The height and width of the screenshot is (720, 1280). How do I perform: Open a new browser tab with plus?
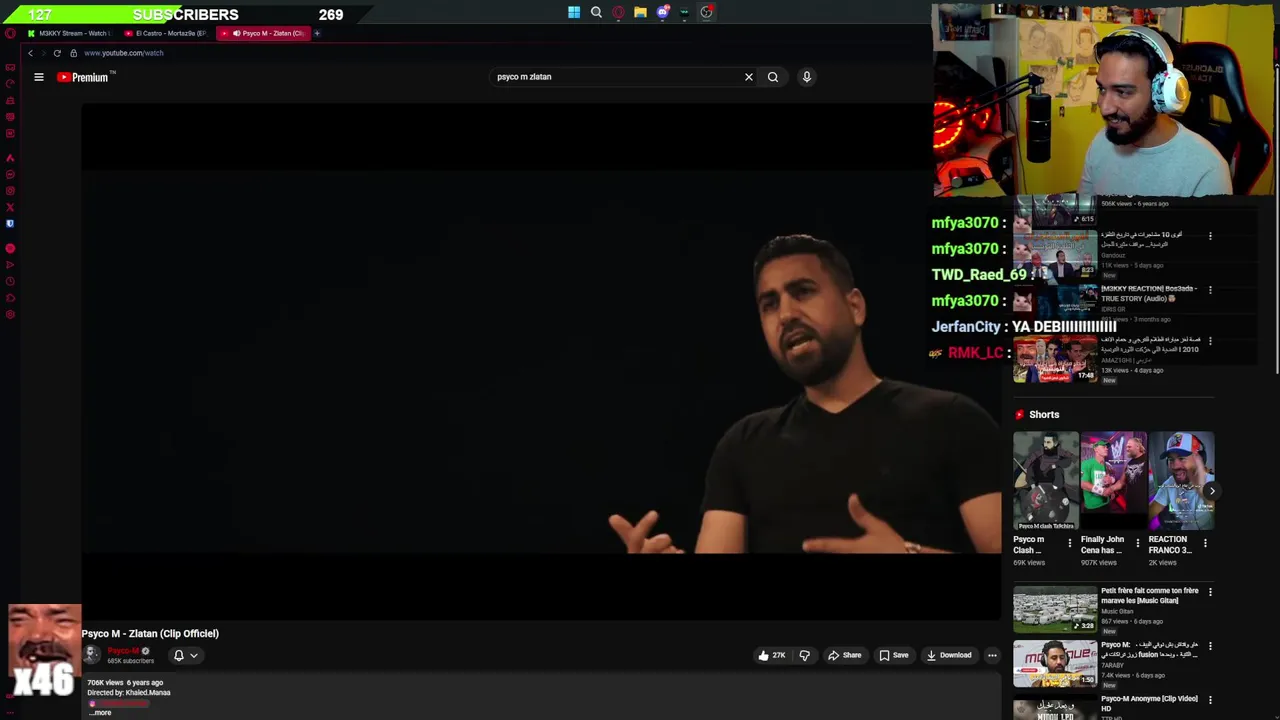point(317,33)
